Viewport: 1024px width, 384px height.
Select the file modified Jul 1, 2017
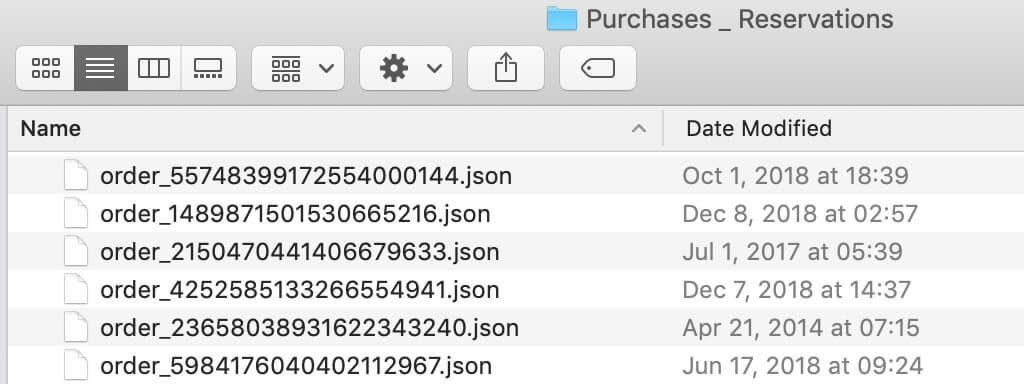click(516, 251)
